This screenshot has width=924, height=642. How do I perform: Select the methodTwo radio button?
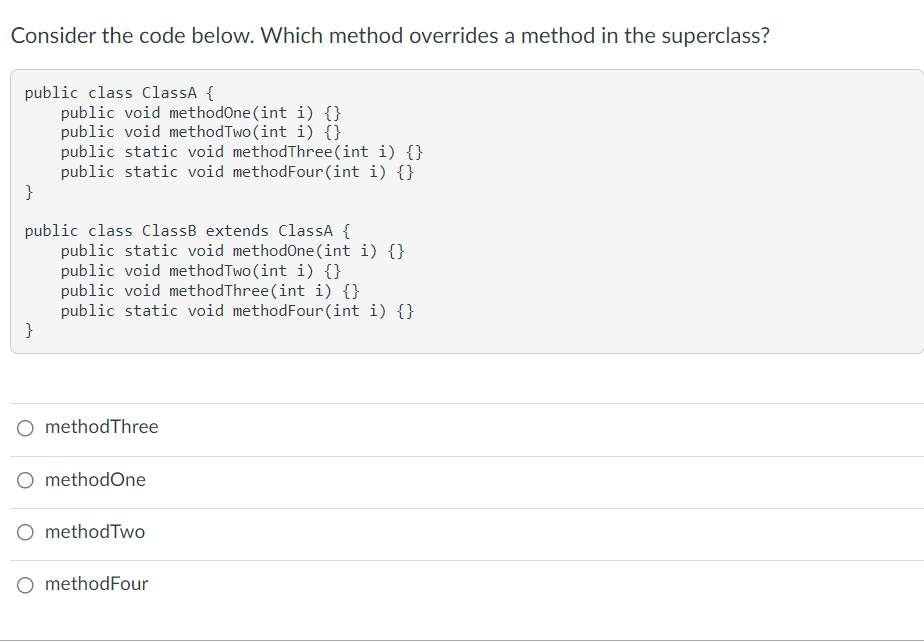click(25, 532)
